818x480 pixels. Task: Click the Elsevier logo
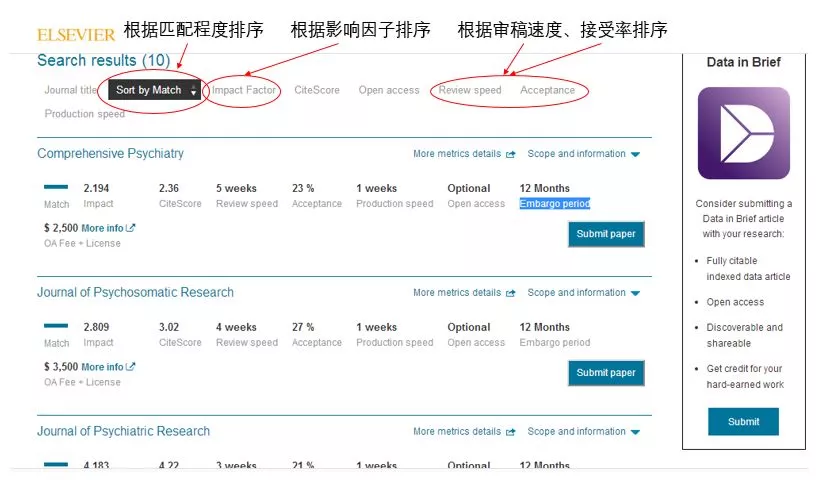tap(75, 35)
